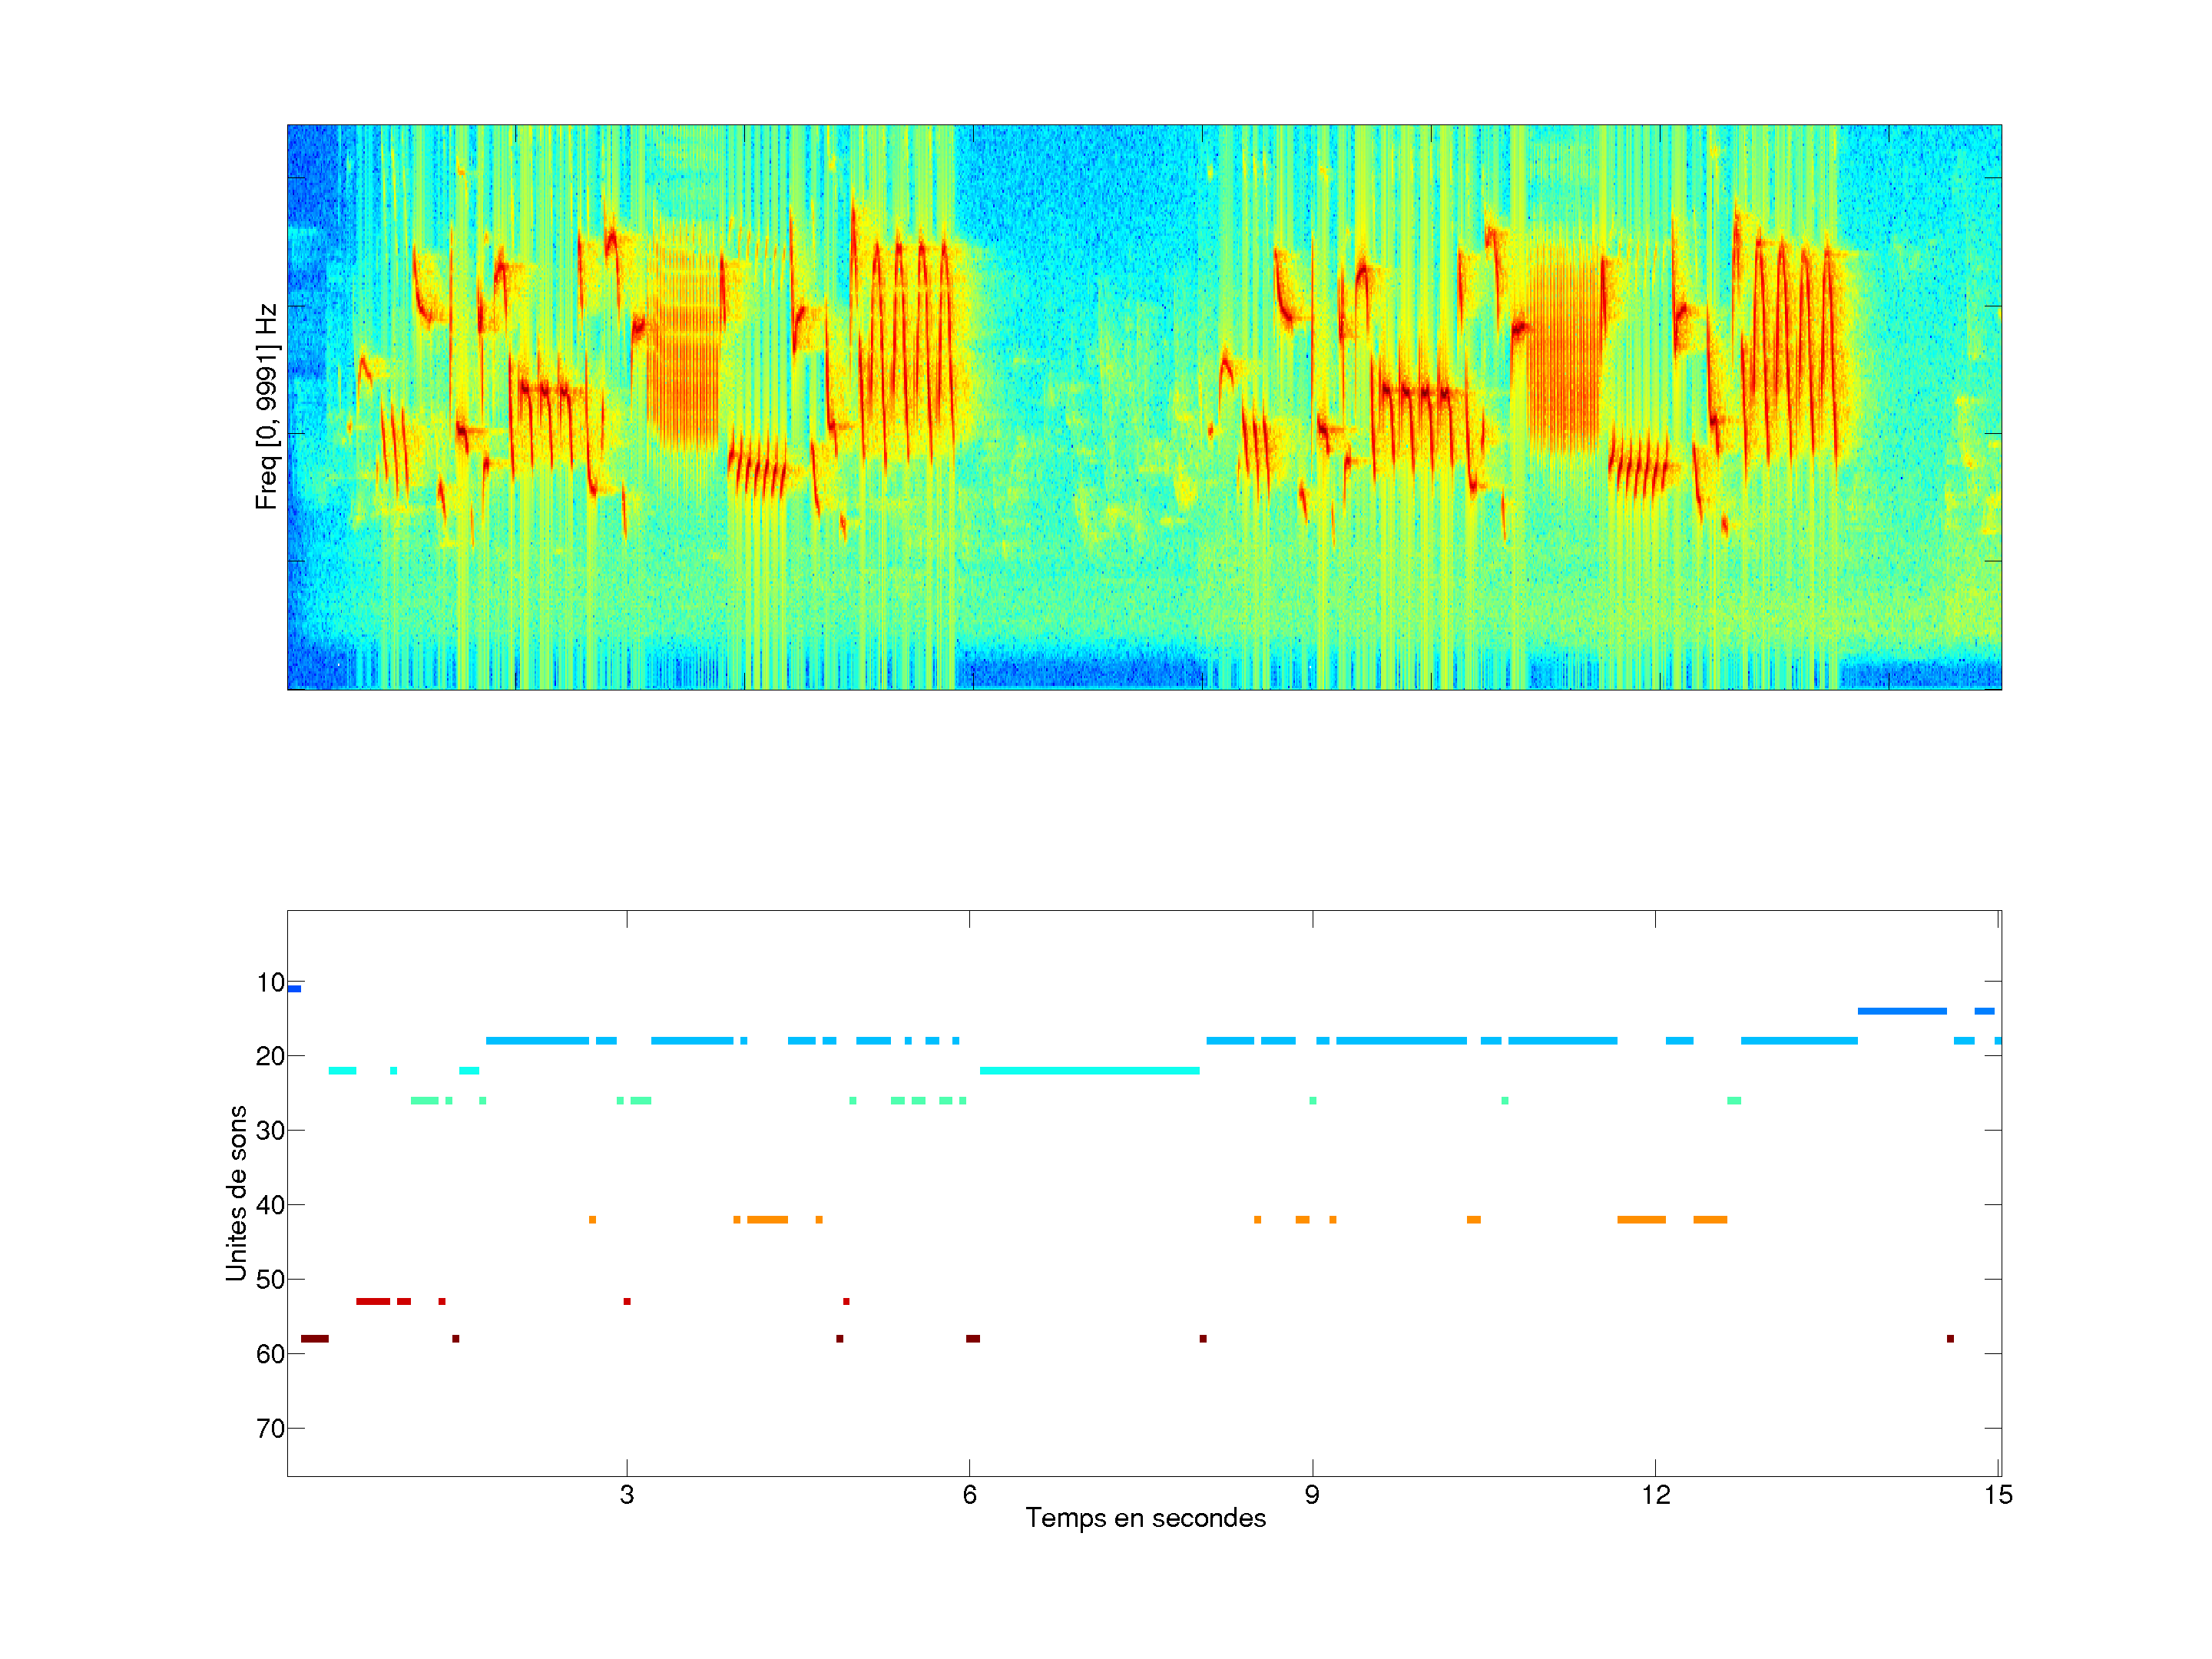Viewport: 2212px width, 1659px height.
Task: Click the y-axis tick label 20
Action: (x=270, y=1056)
